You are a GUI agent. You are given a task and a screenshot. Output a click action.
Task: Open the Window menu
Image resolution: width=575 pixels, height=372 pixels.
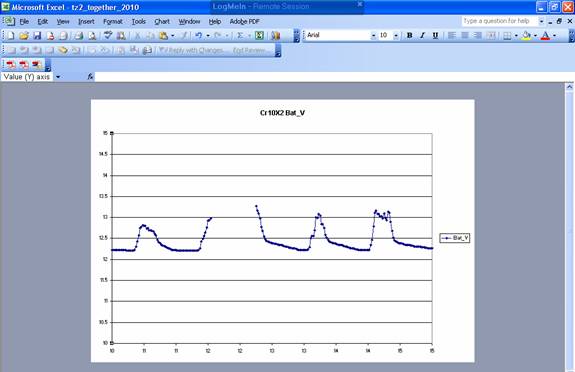pyautogui.click(x=189, y=22)
